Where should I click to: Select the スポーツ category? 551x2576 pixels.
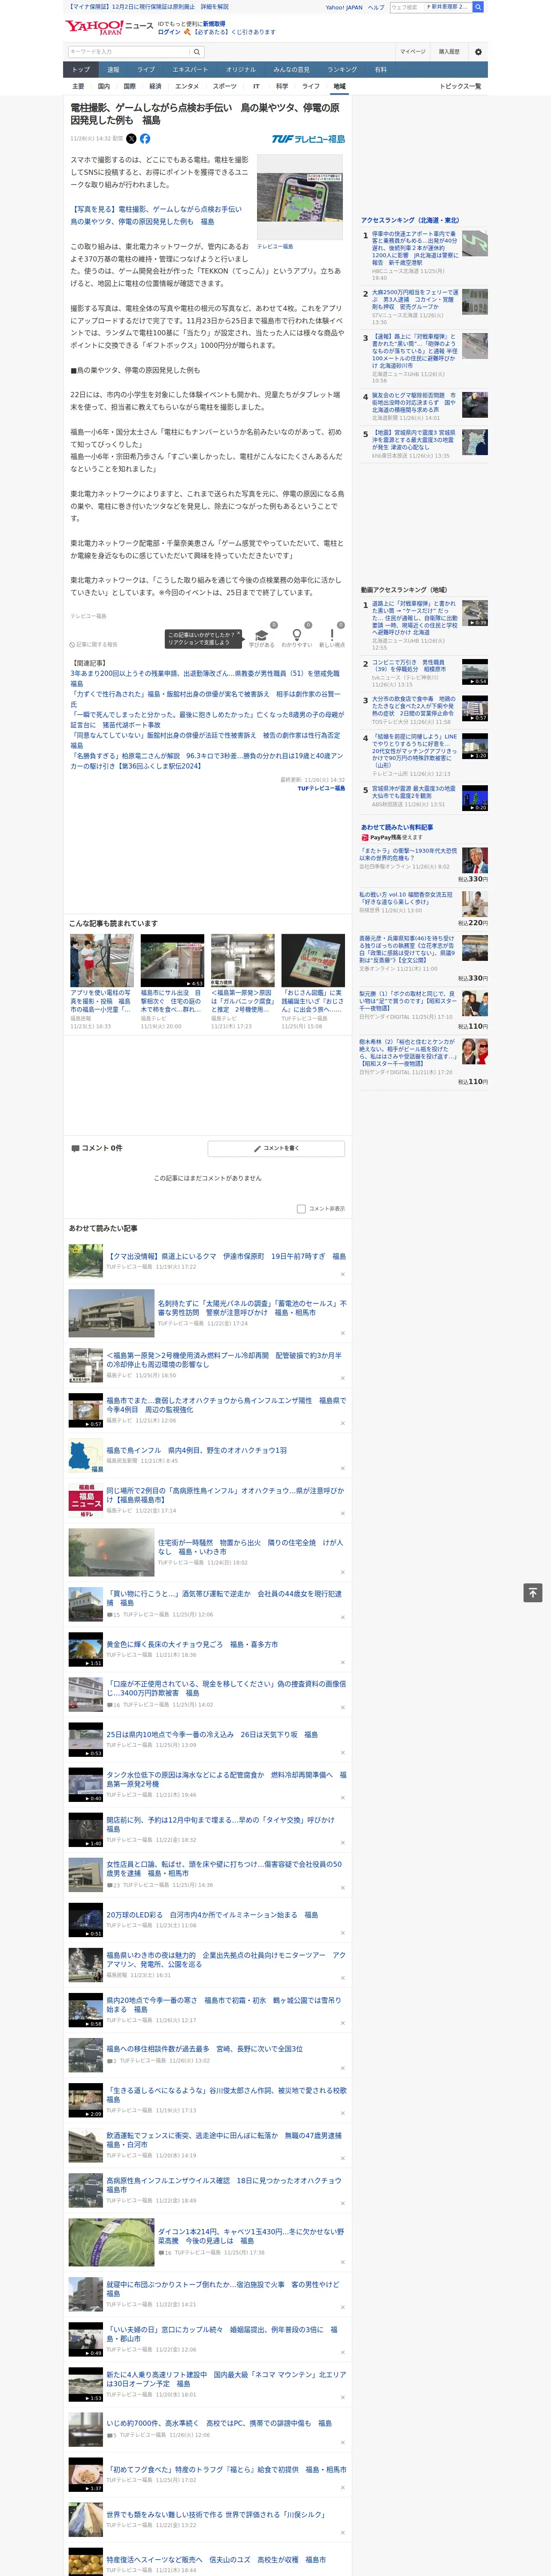225,86
